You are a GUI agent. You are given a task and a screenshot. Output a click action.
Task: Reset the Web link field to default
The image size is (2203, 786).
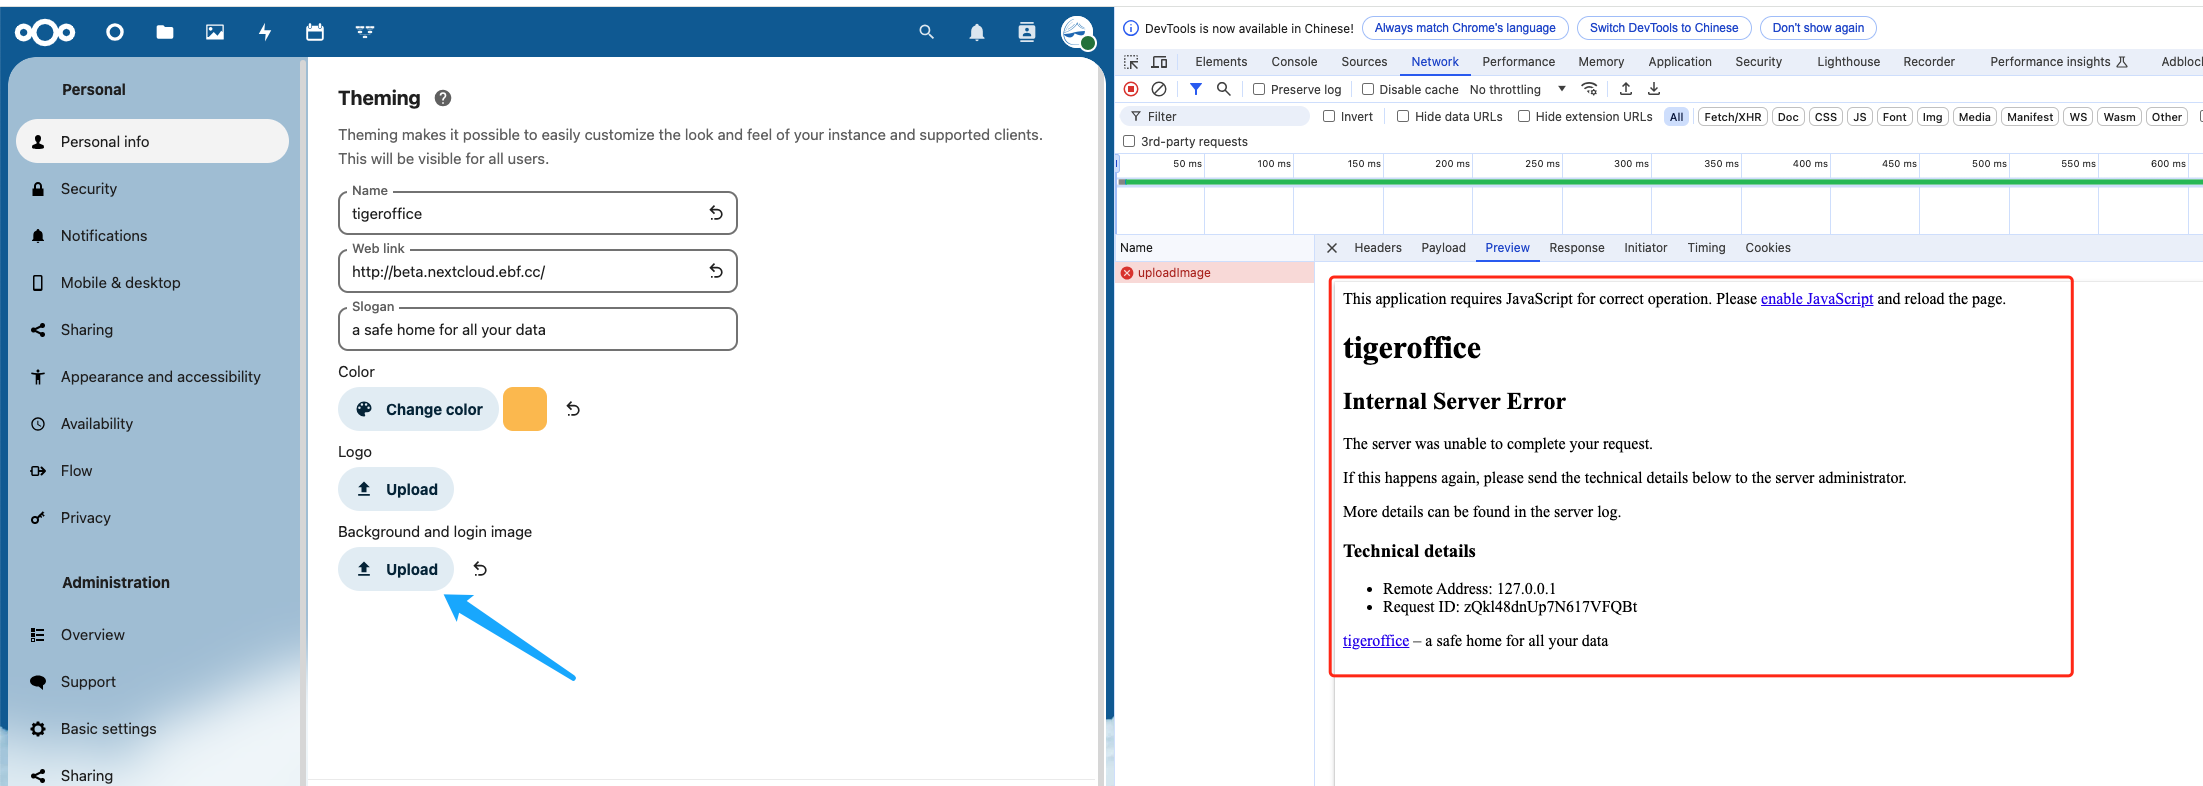716,271
